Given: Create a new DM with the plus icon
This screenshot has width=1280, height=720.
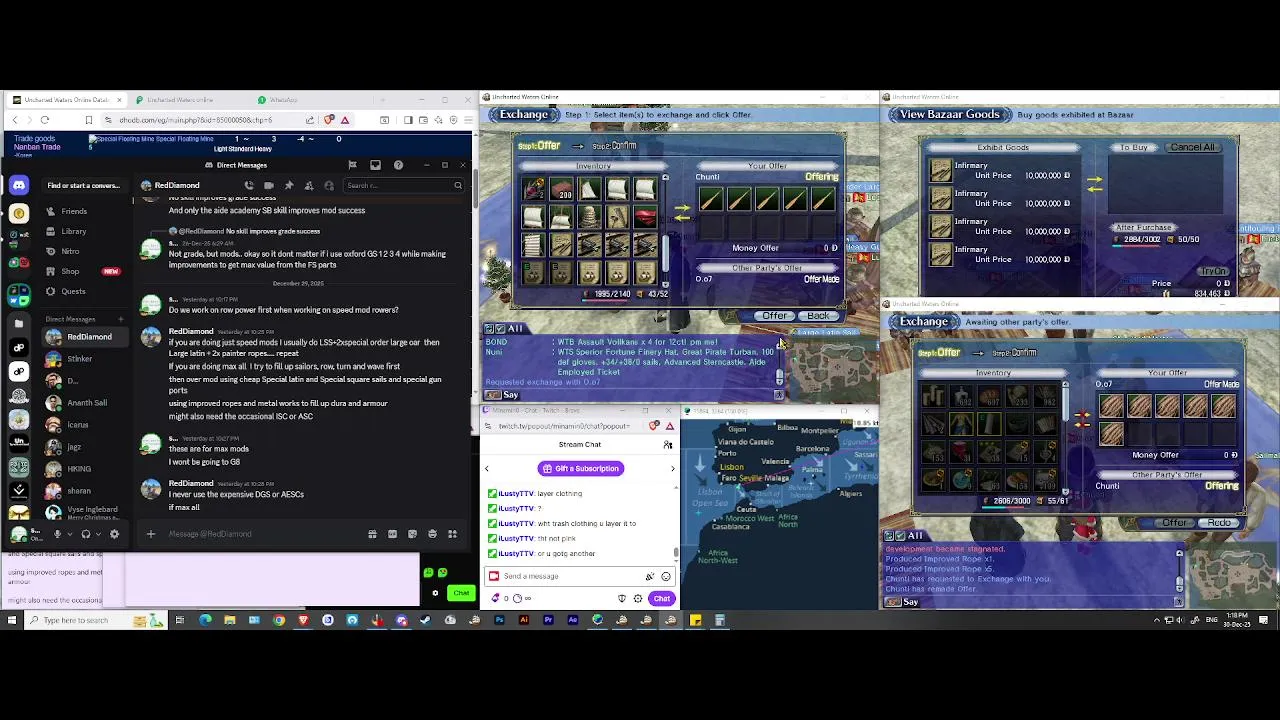Looking at the screenshot, I should [x=121, y=319].
